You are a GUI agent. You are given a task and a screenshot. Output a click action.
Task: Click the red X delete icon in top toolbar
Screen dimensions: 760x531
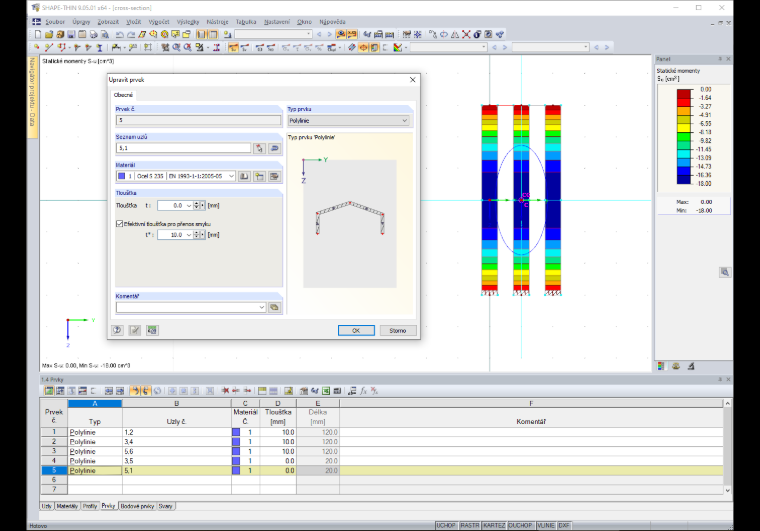466,34
